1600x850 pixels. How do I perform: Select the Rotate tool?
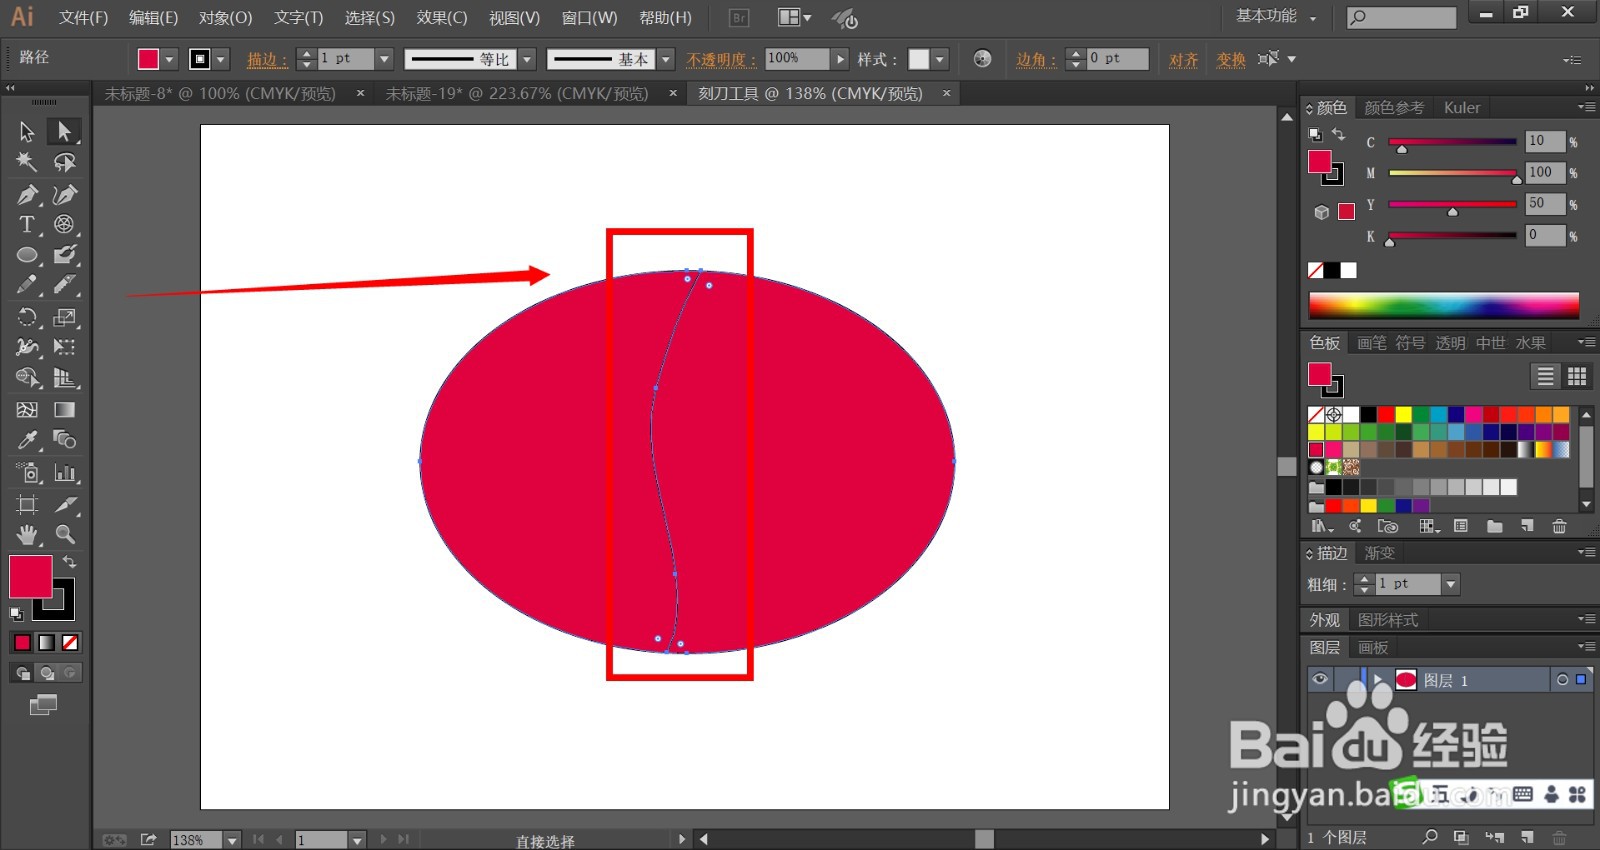(x=27, y=317)
